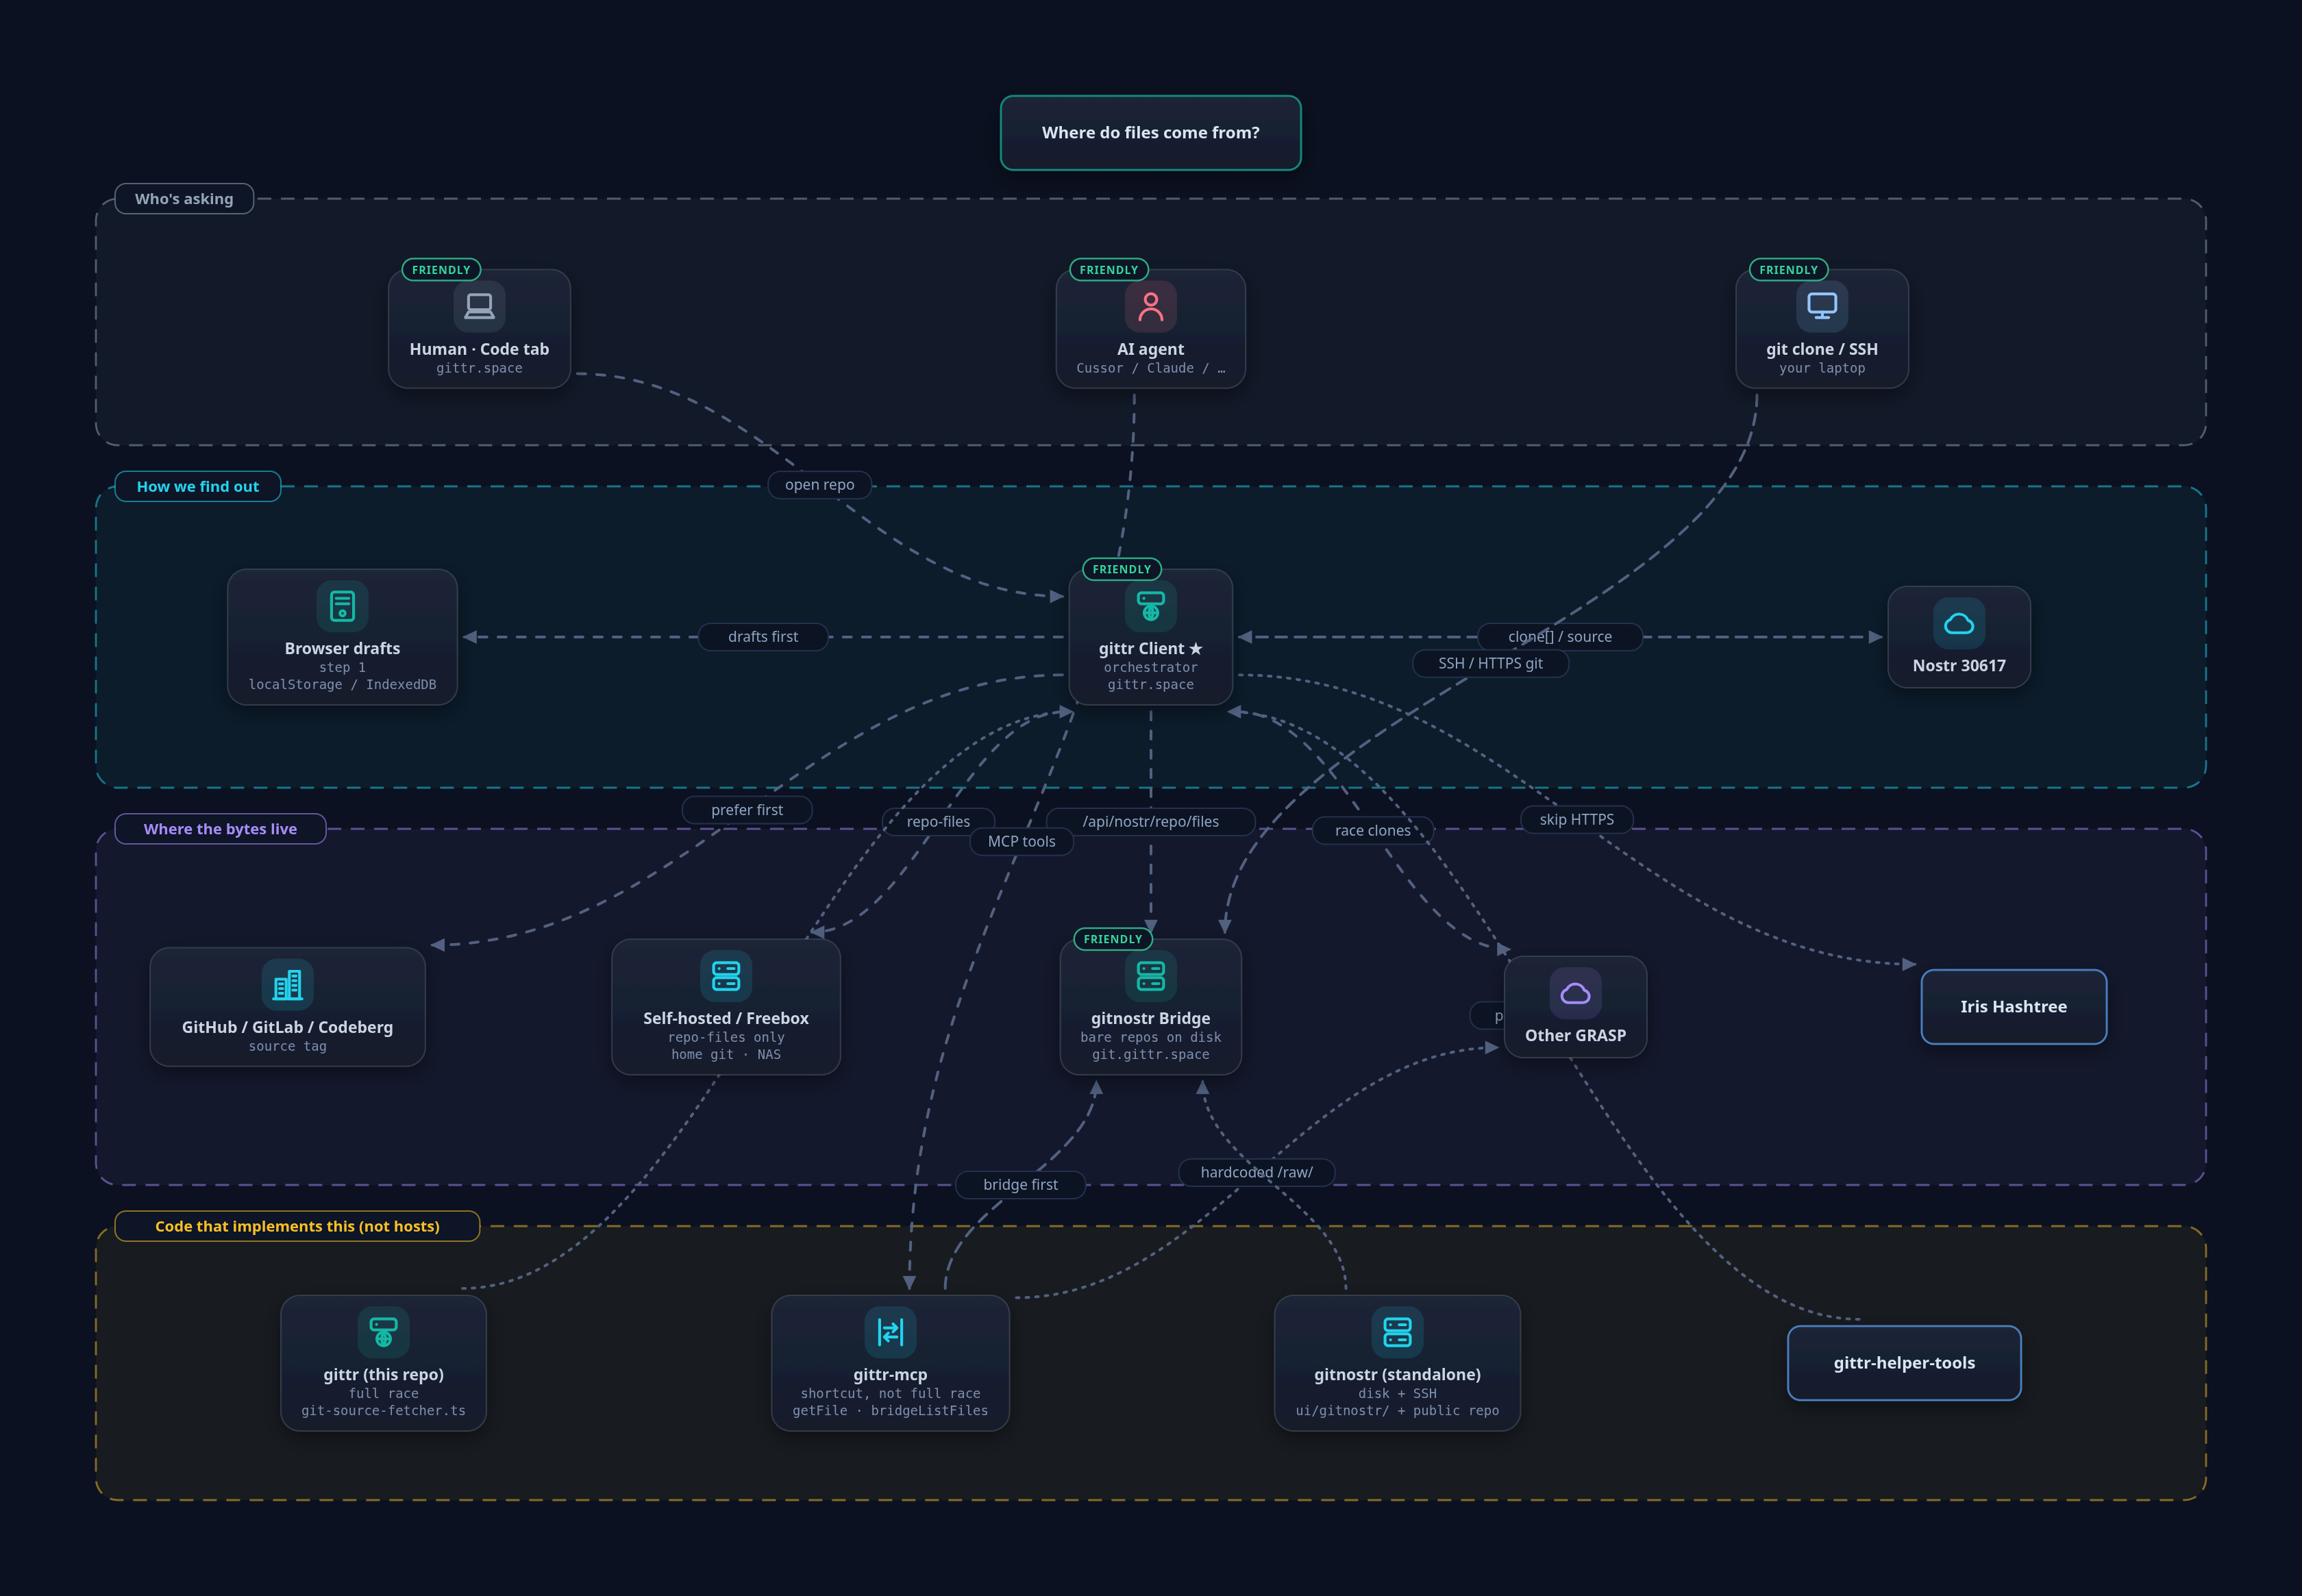Click the 'localStorage / IndexedDB' text
The height and width of the screenshot is (1596, 2302).
(x=342, y=685)
